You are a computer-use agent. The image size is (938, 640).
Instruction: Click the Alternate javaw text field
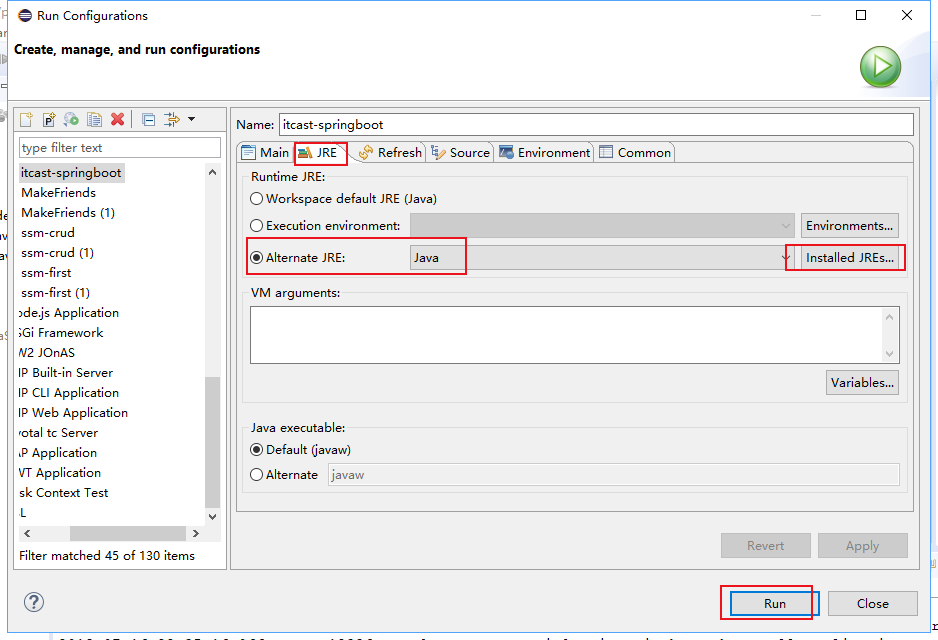(613, 475)
